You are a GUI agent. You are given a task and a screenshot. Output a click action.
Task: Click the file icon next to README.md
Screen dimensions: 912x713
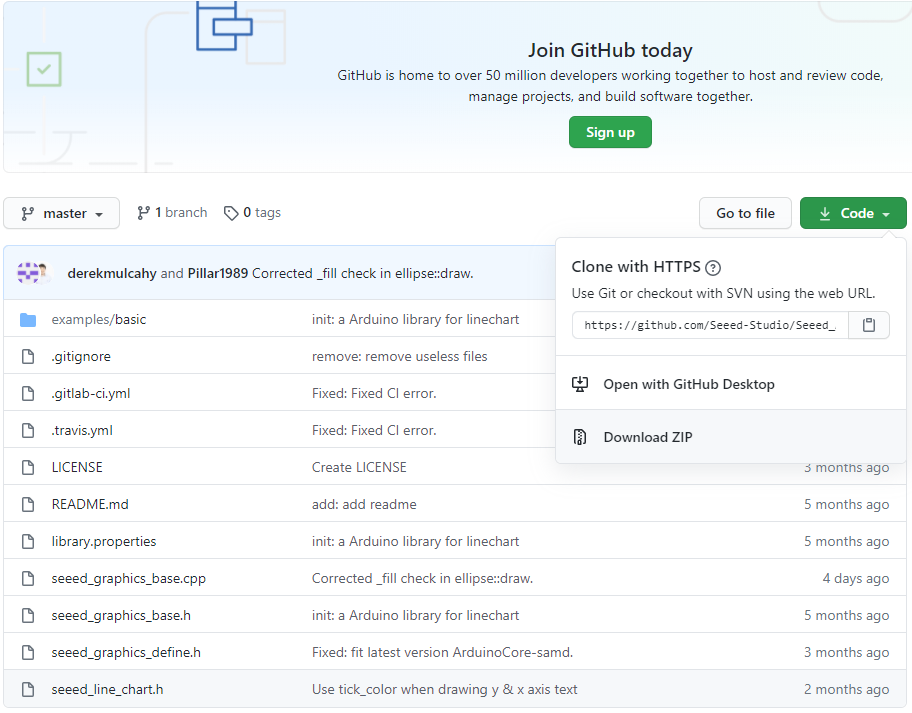[x=28, y=504]
